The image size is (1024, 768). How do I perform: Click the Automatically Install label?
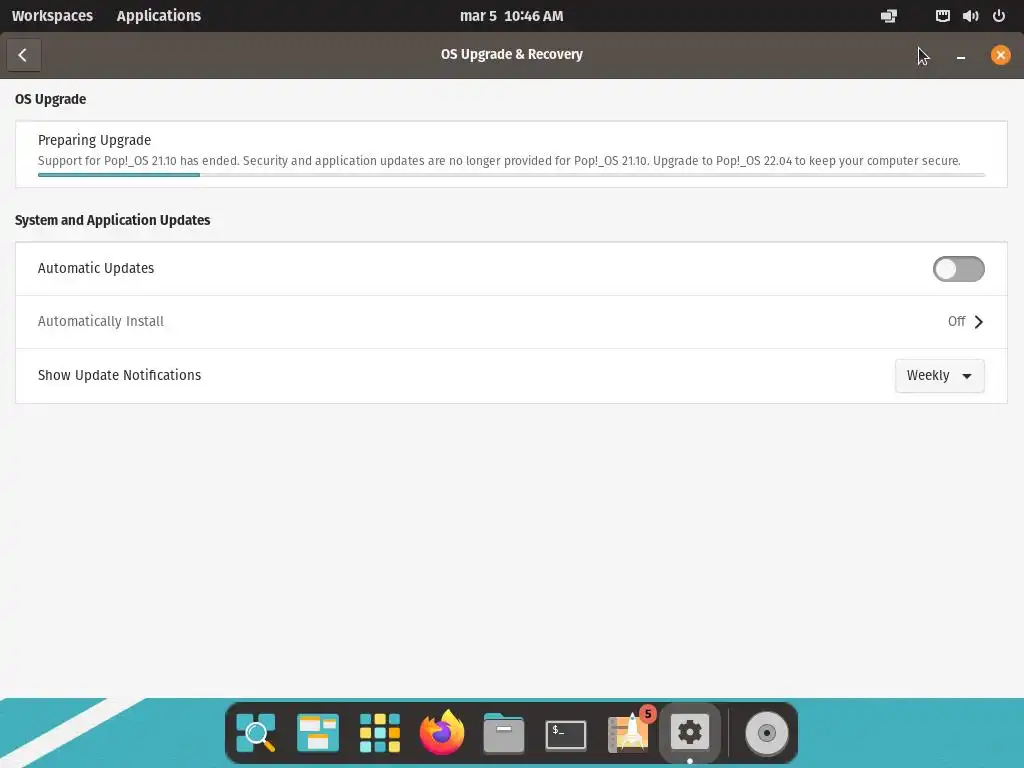(x=101, y=321)
